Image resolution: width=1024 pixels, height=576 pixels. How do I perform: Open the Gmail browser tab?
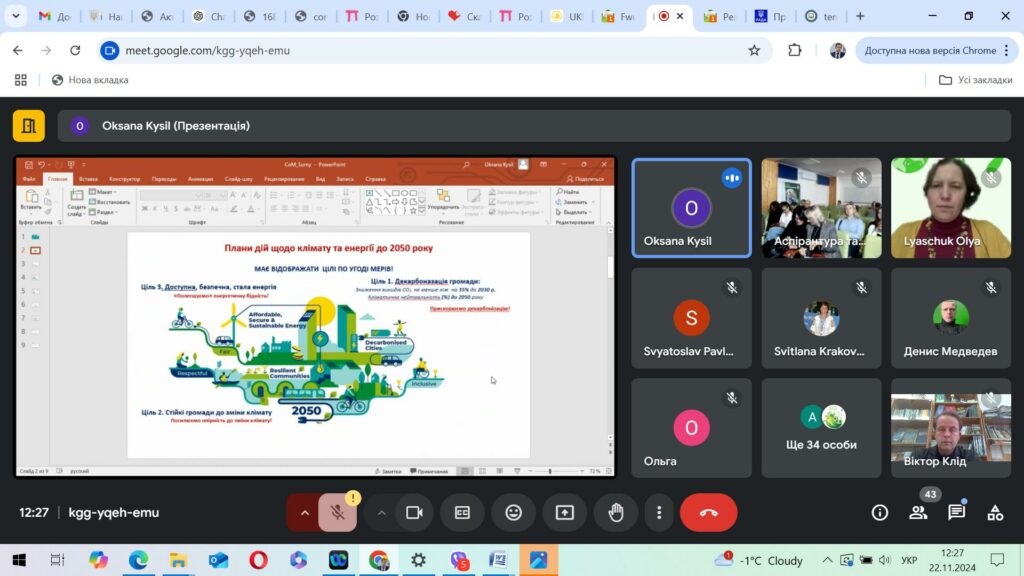(x=55, y=16)
